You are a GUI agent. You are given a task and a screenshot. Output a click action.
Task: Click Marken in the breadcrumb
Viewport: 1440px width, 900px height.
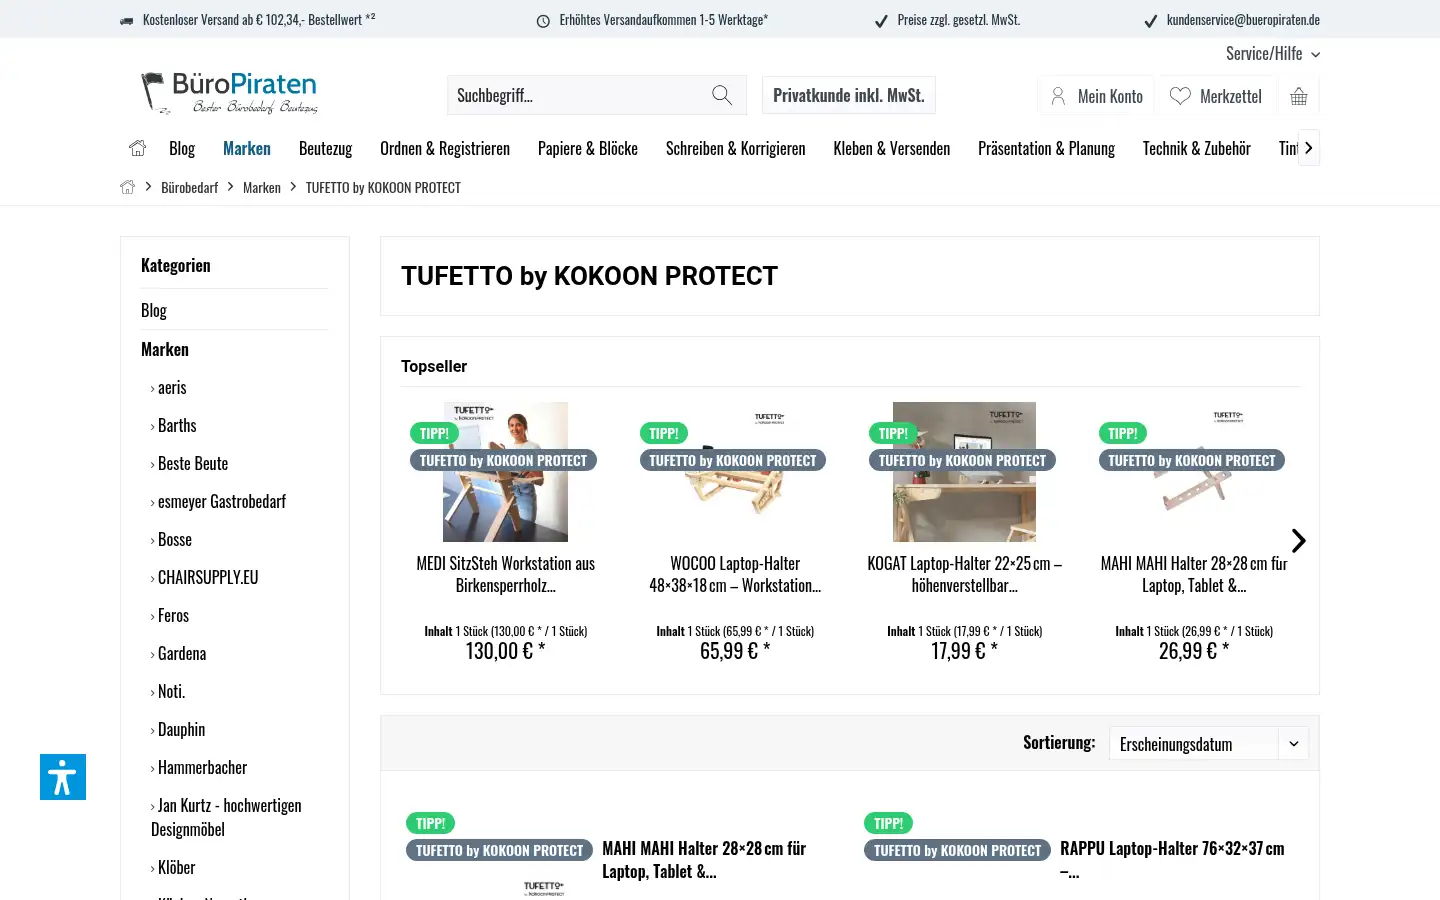pyautogui.click(x=262, y=187)
